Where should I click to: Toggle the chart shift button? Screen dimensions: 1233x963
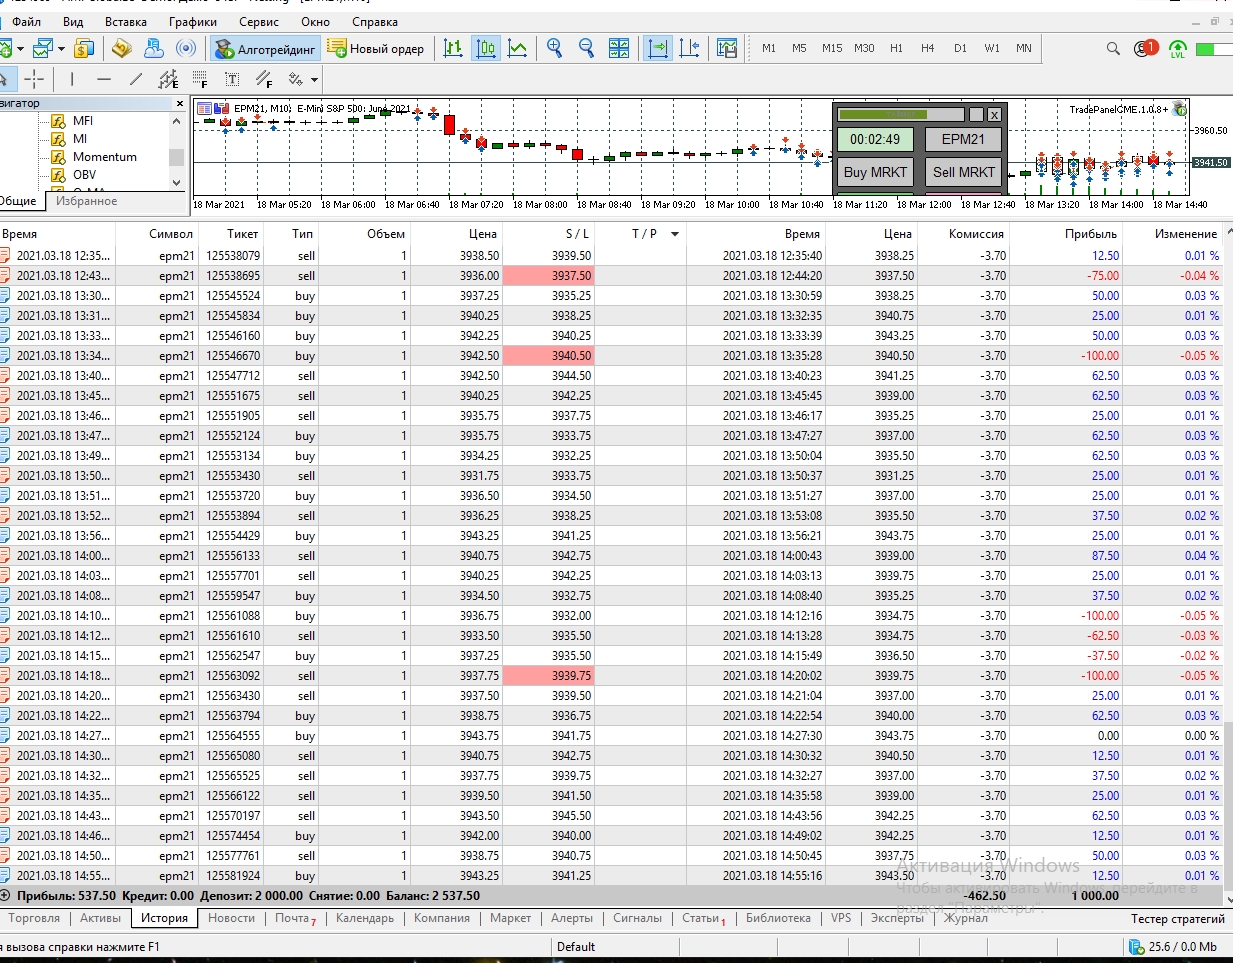(x=689, y=48)
